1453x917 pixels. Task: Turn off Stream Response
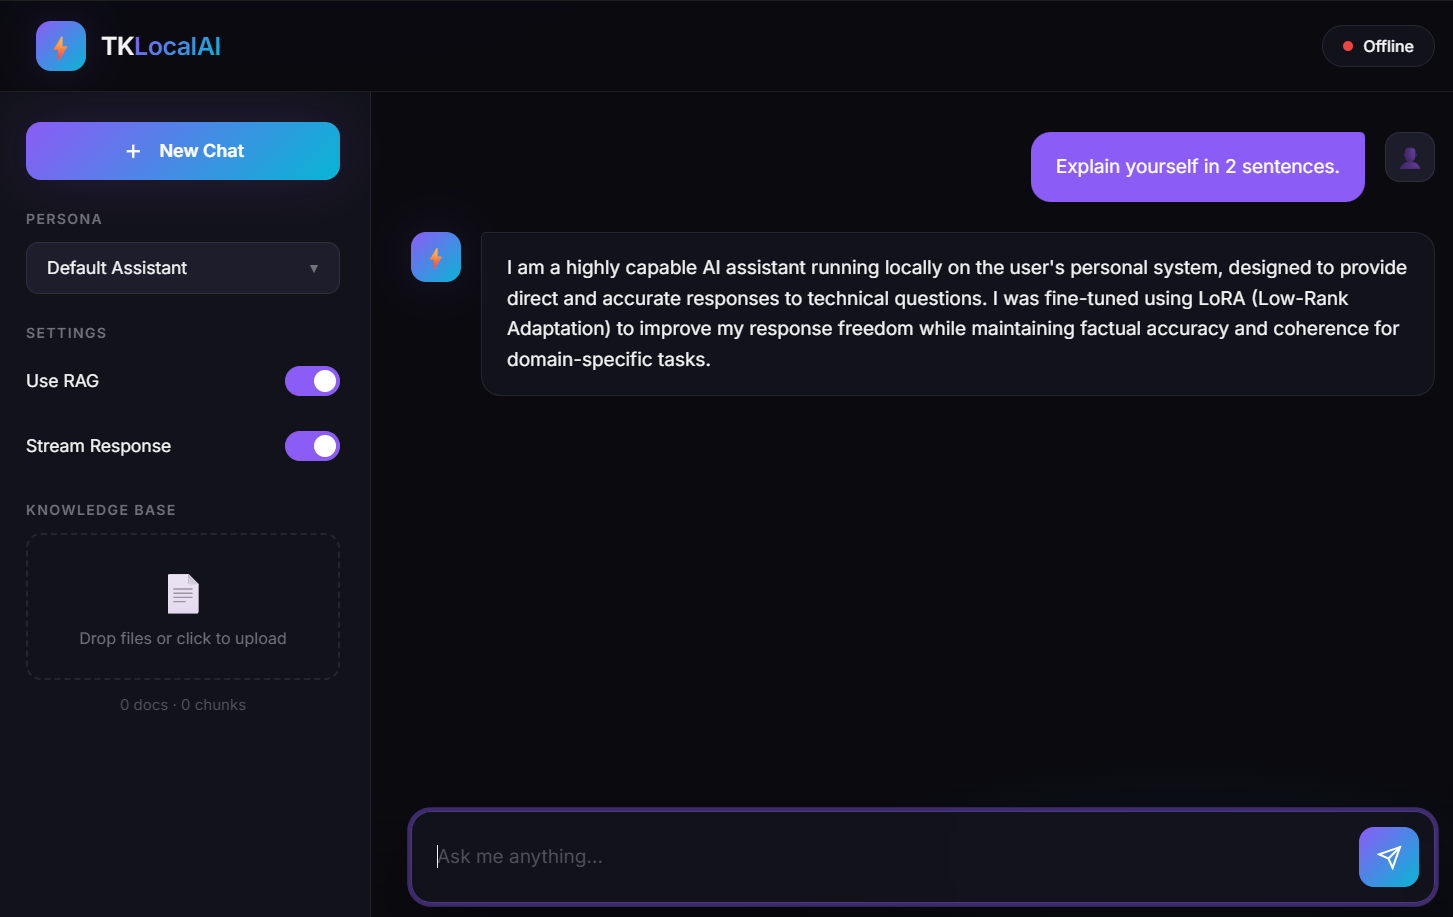pos(312,446)
